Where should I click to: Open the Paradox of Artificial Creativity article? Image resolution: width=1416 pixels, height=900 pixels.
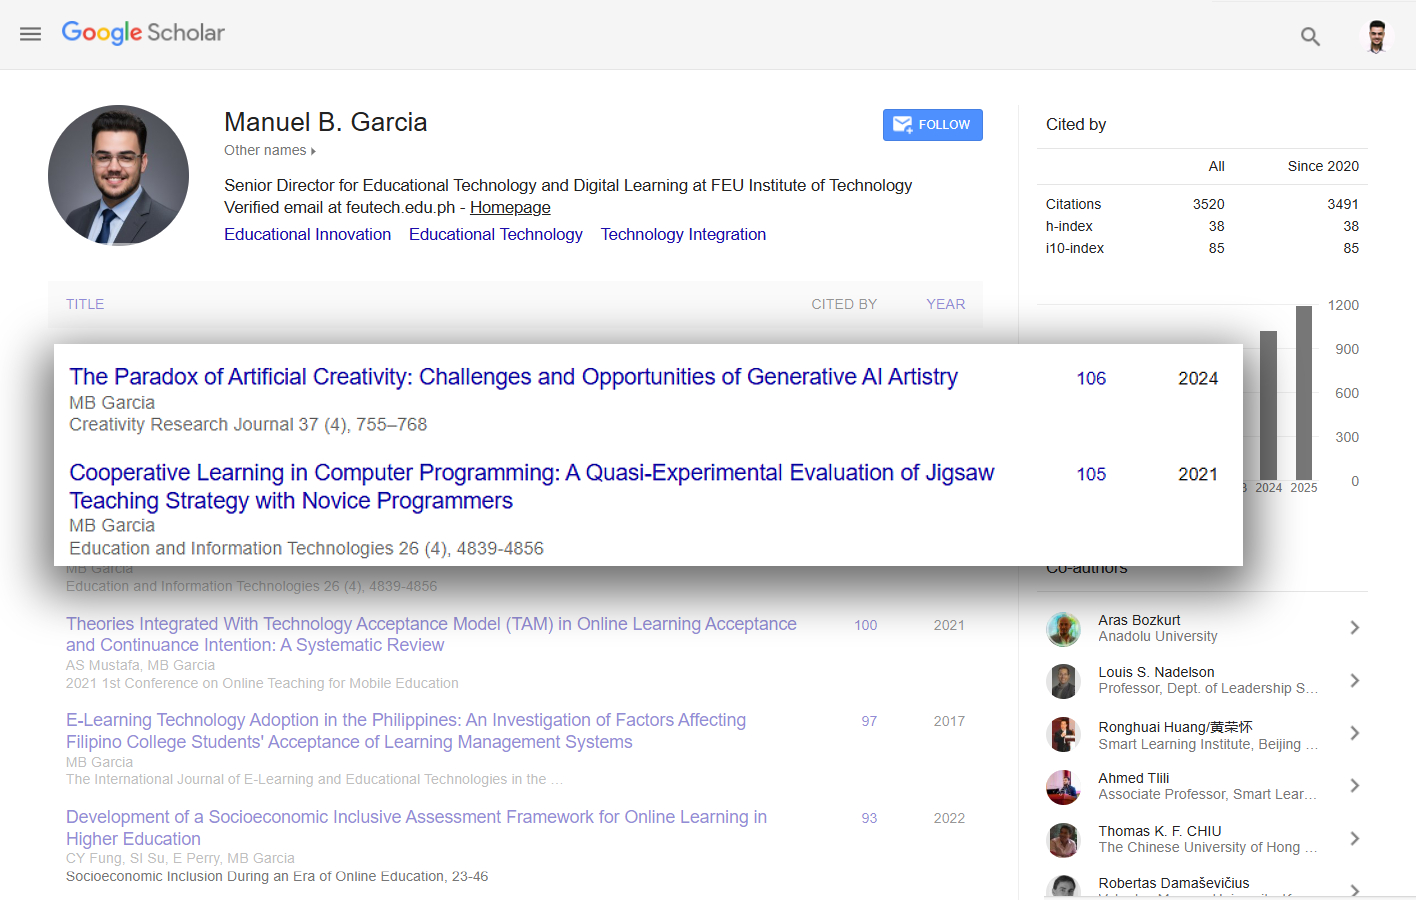tap(512, 377)
